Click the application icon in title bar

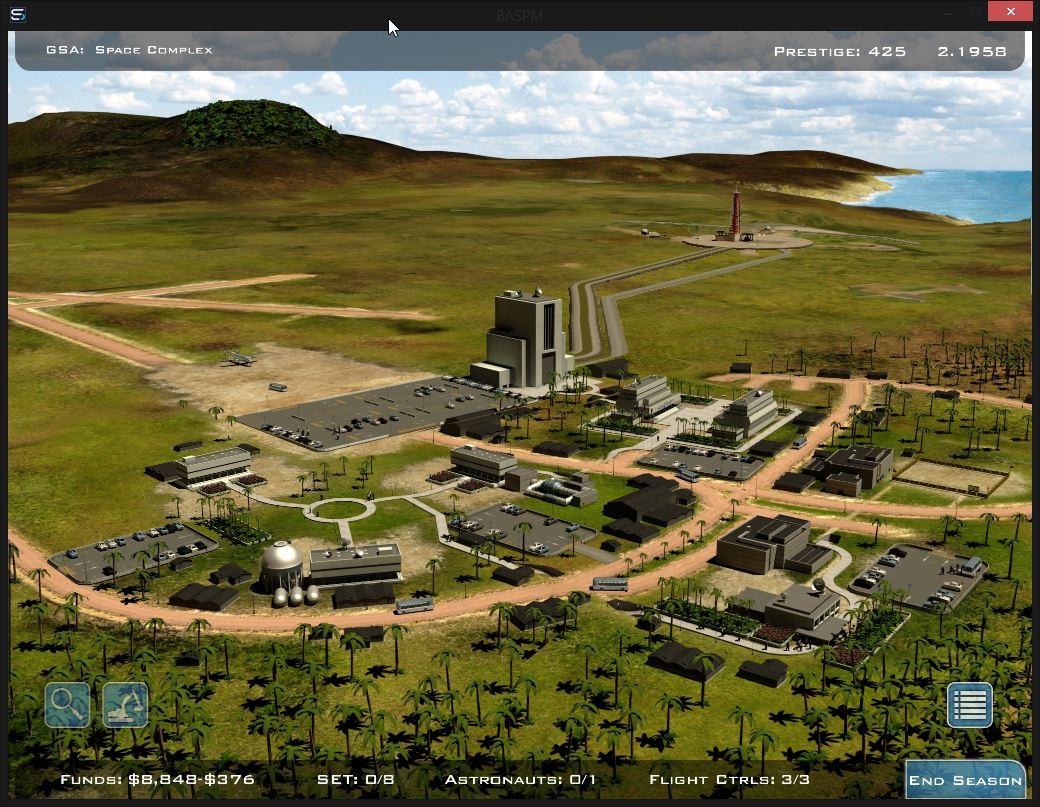coord(18,14)
